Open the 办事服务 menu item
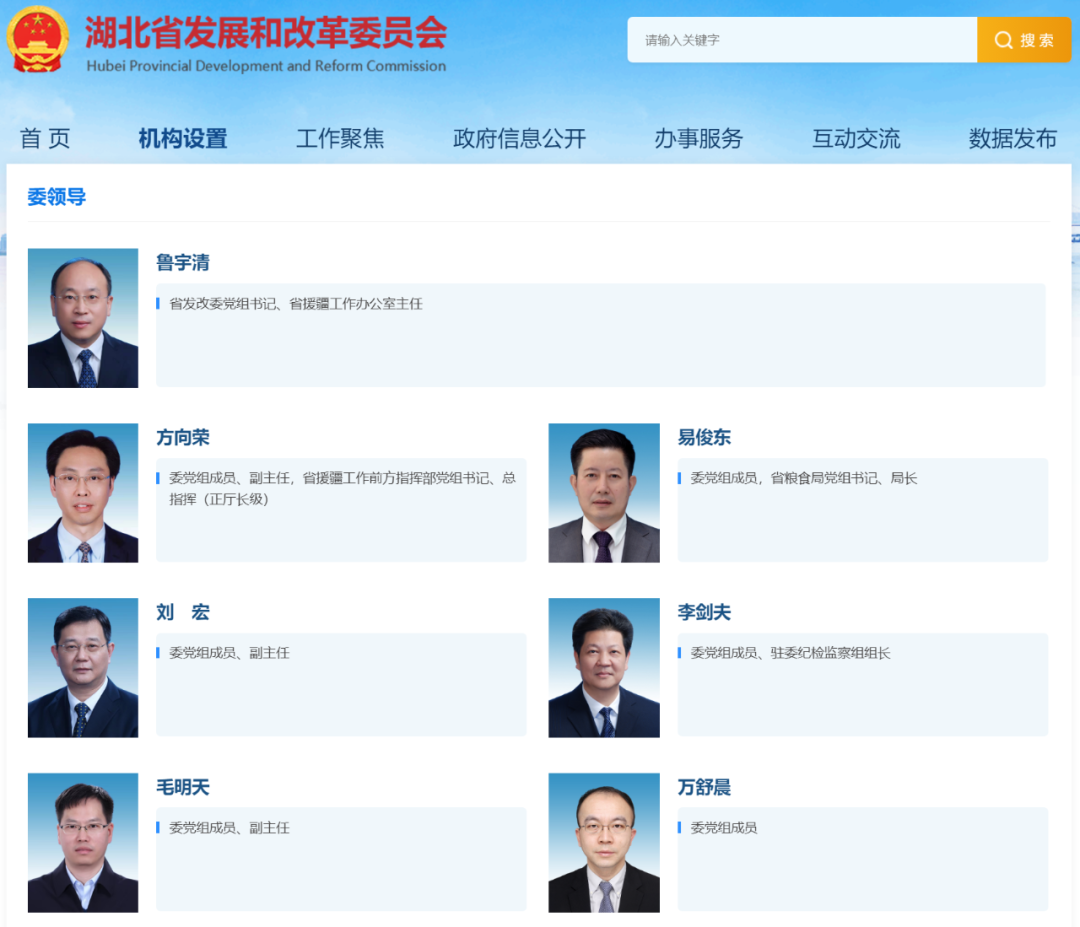1080x927 pixels. point(699,139)
